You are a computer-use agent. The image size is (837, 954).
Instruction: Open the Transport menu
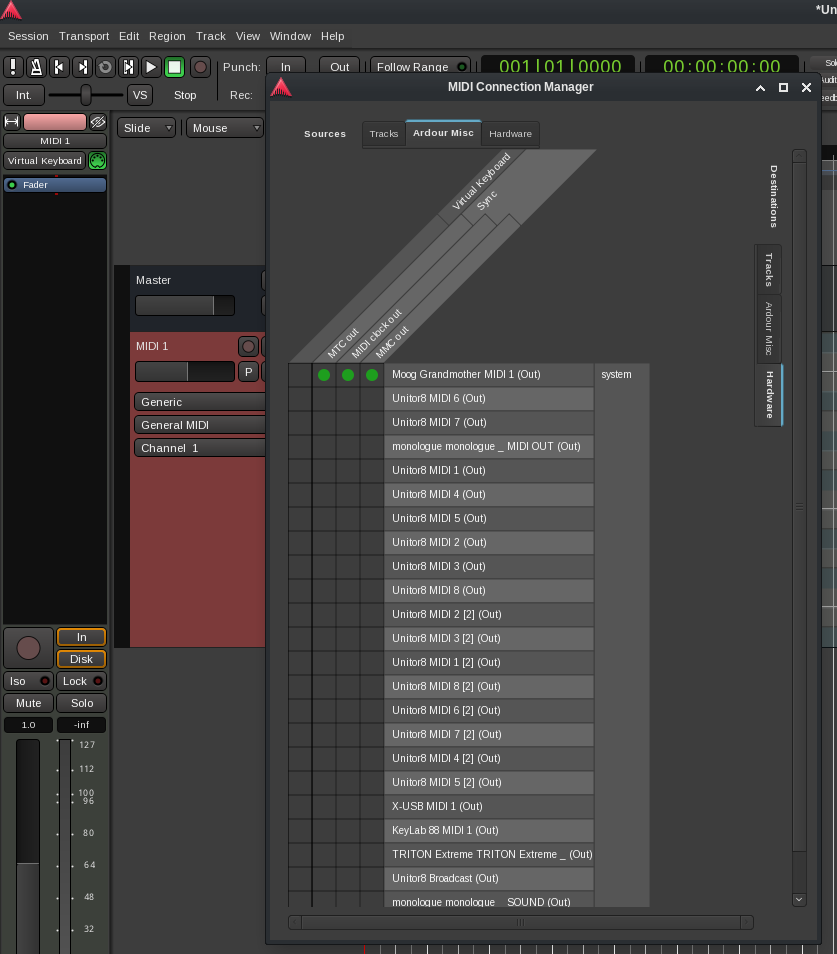(84, 36)
